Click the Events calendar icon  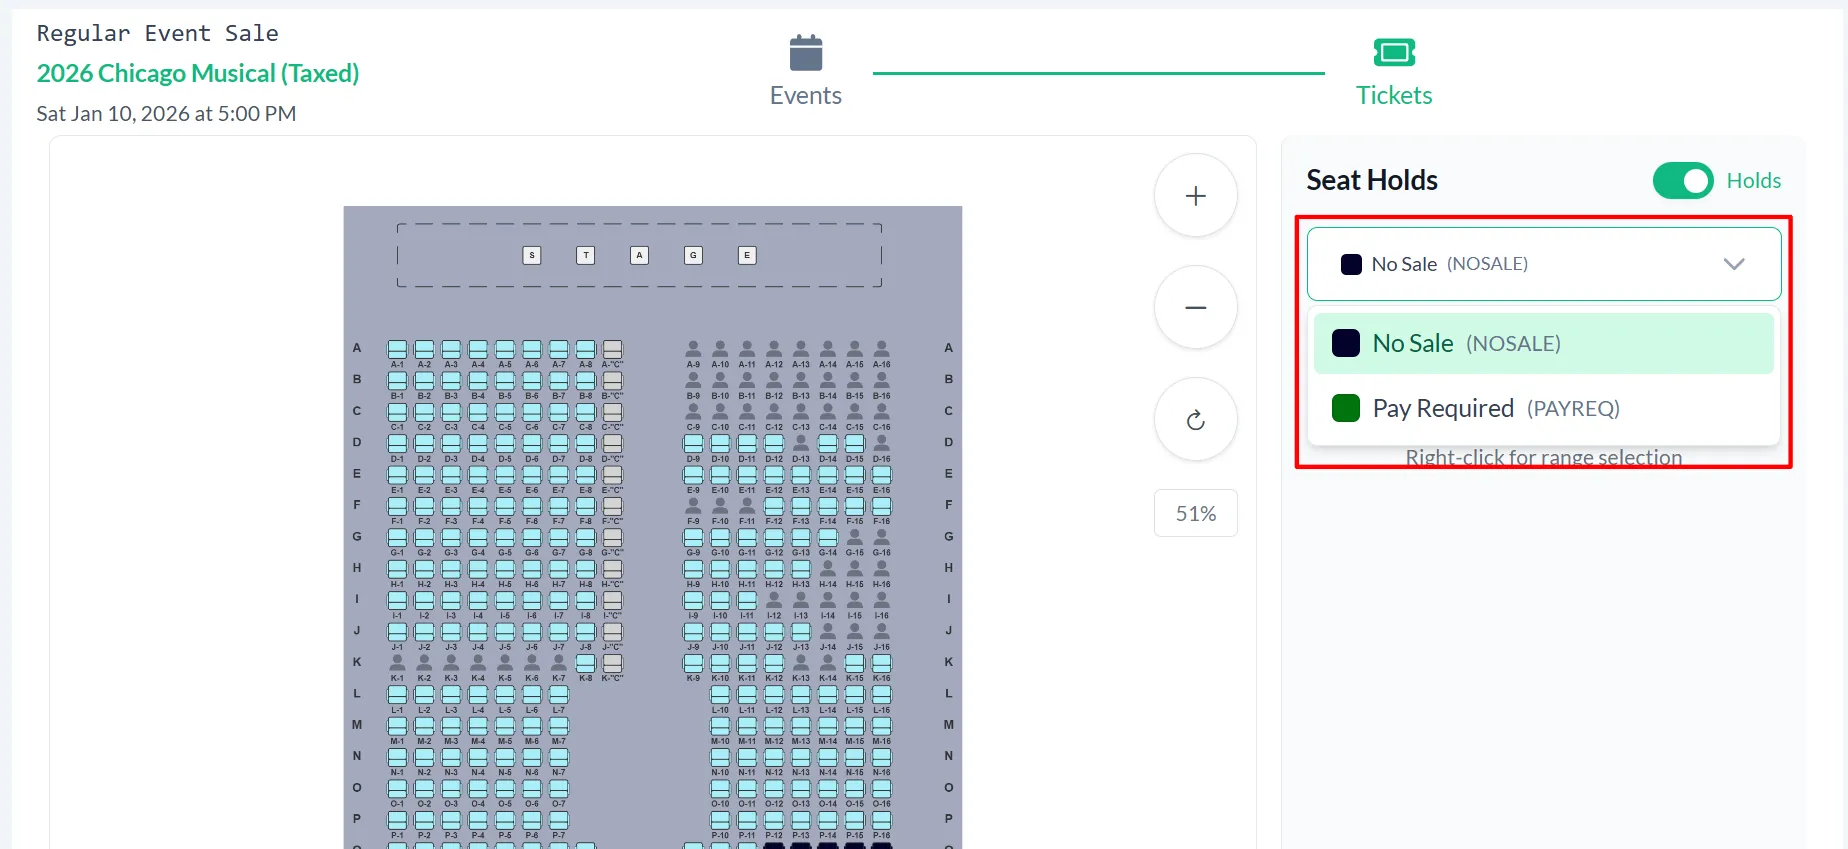(x=805, y=53)
